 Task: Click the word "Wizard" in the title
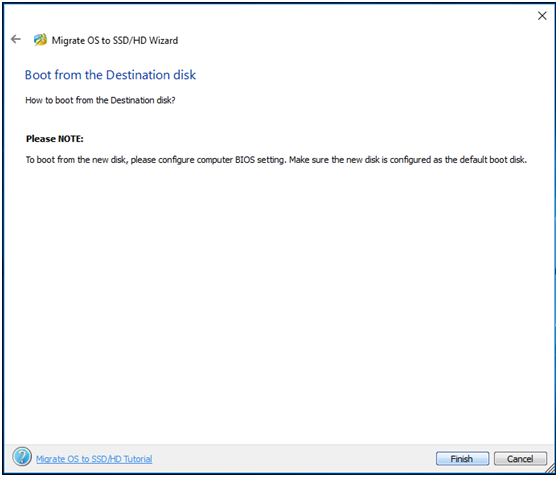(x=163, y=41)
